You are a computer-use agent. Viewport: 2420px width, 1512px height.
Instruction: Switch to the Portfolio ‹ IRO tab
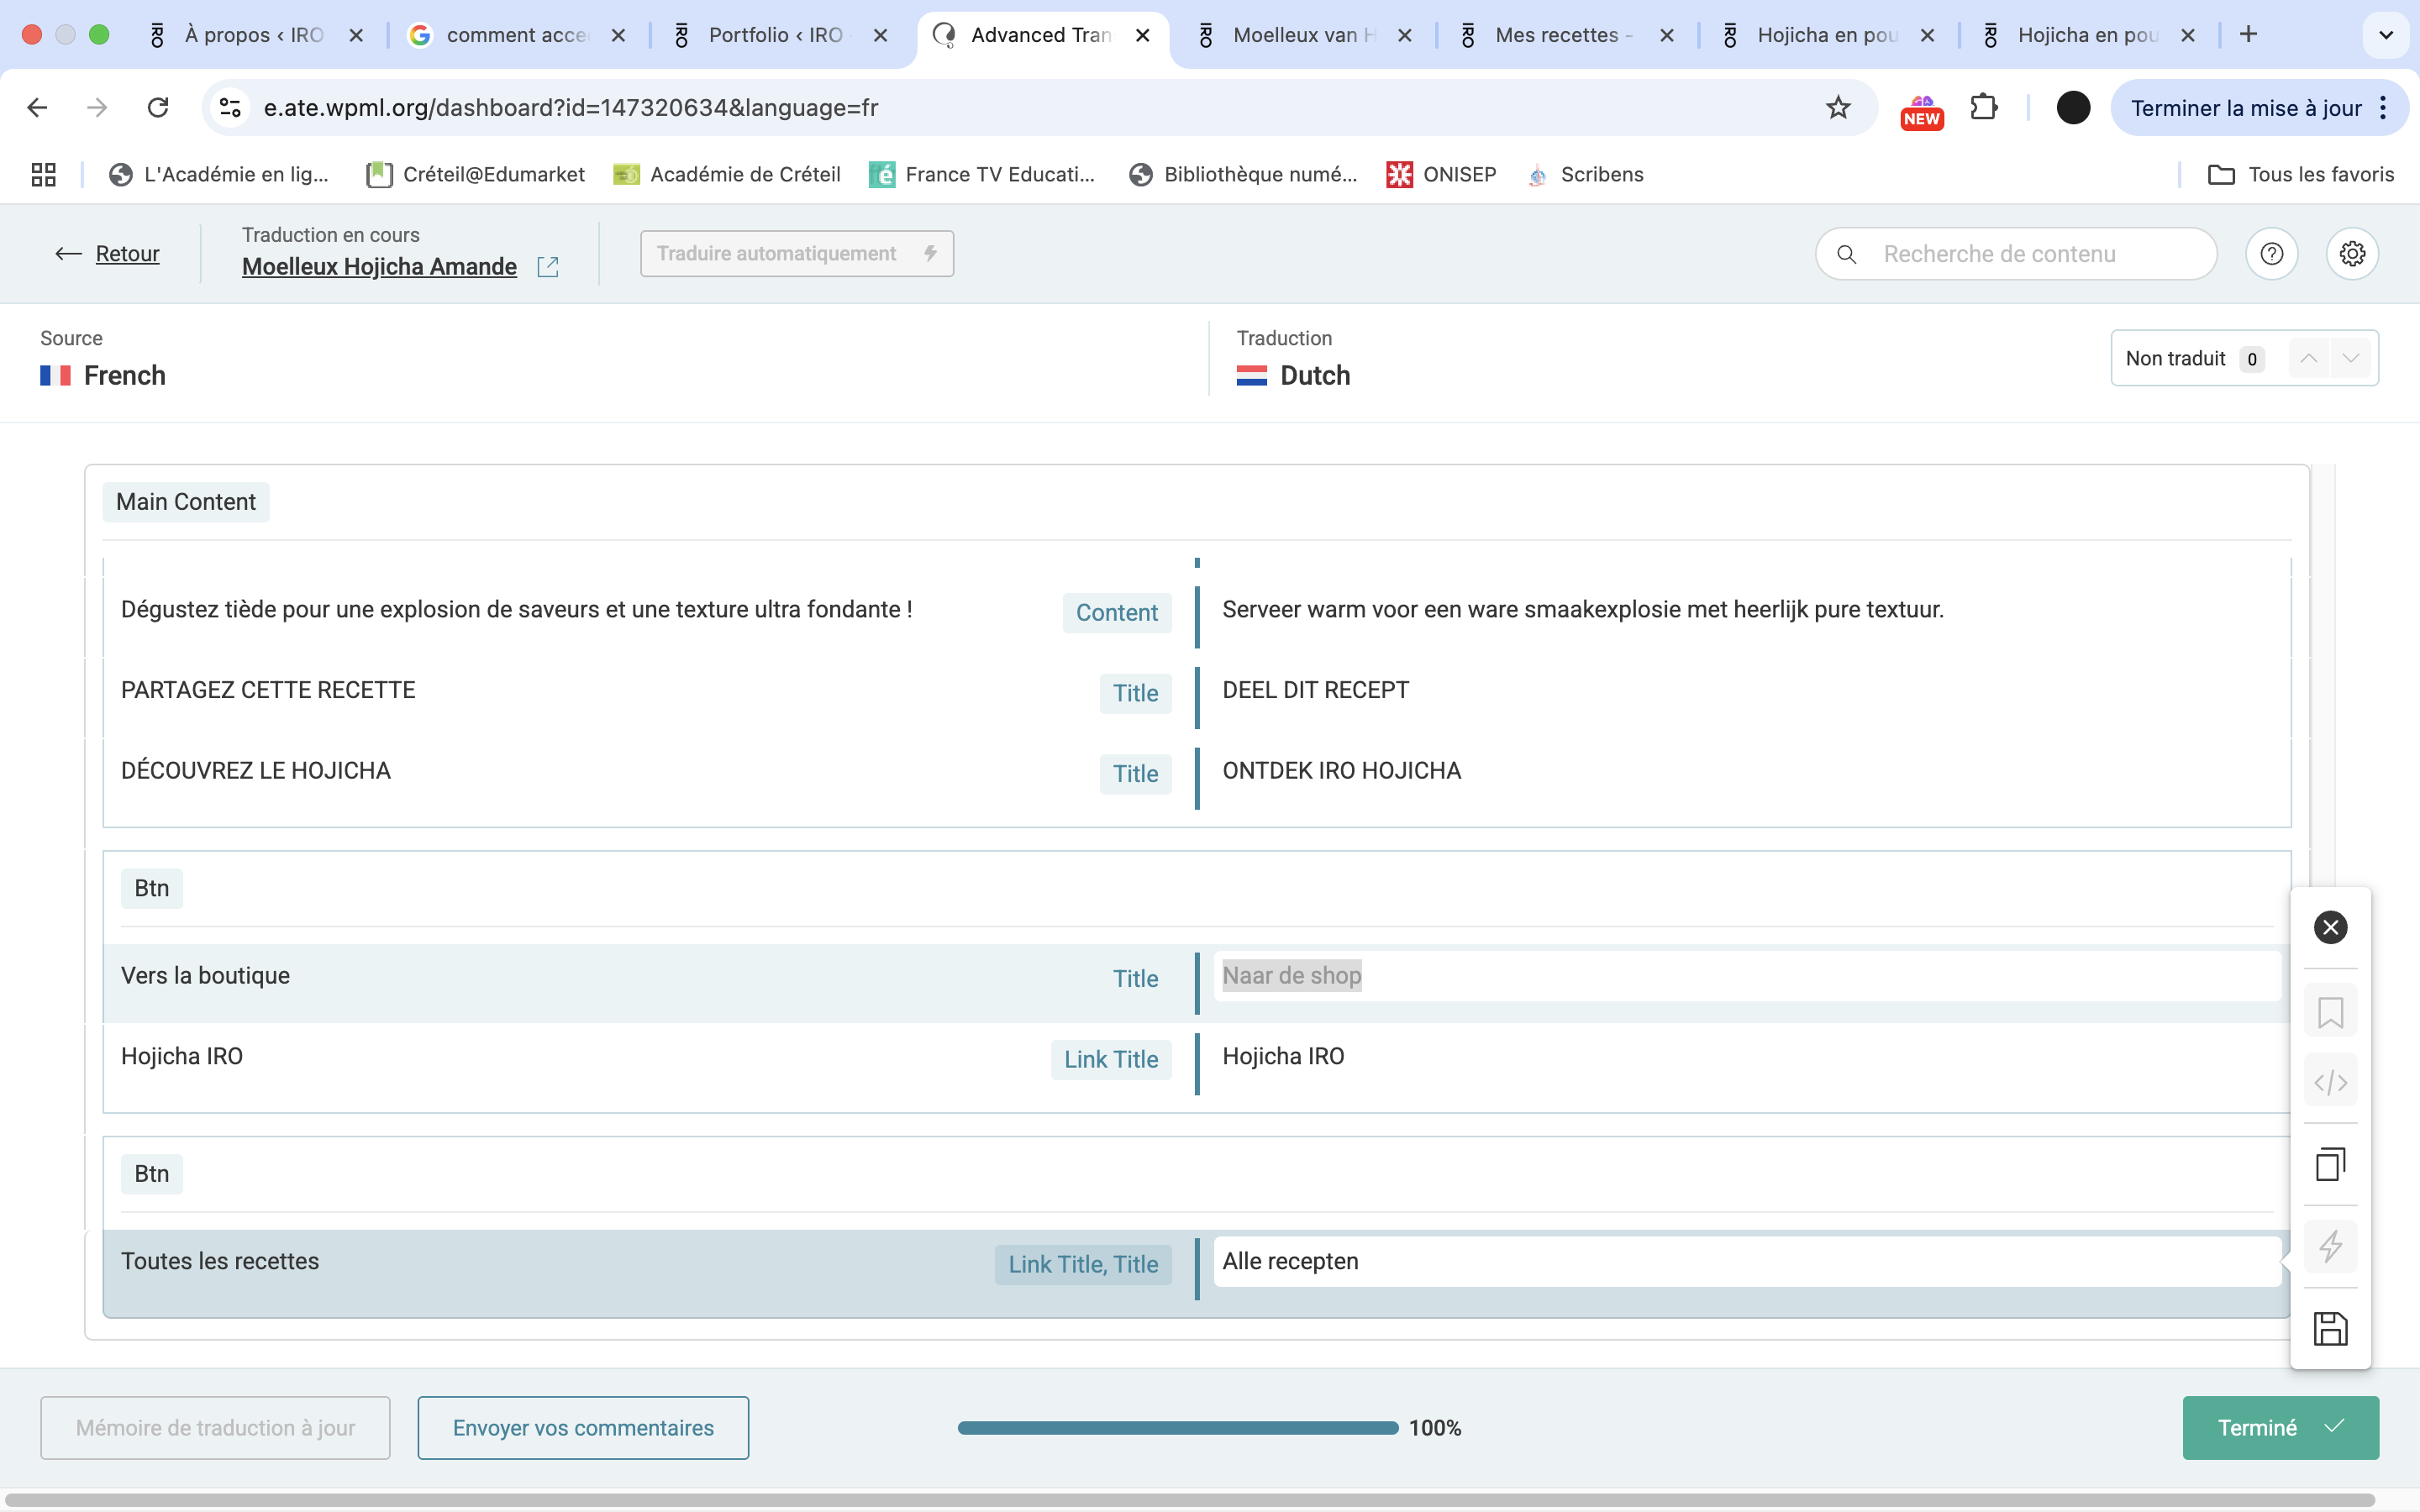(775, 35)
